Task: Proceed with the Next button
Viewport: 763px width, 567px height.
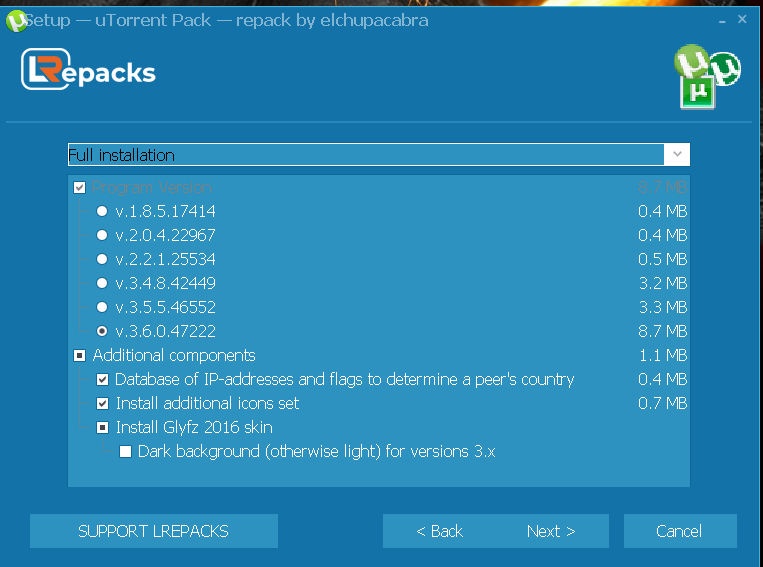Action: (551, 531)
